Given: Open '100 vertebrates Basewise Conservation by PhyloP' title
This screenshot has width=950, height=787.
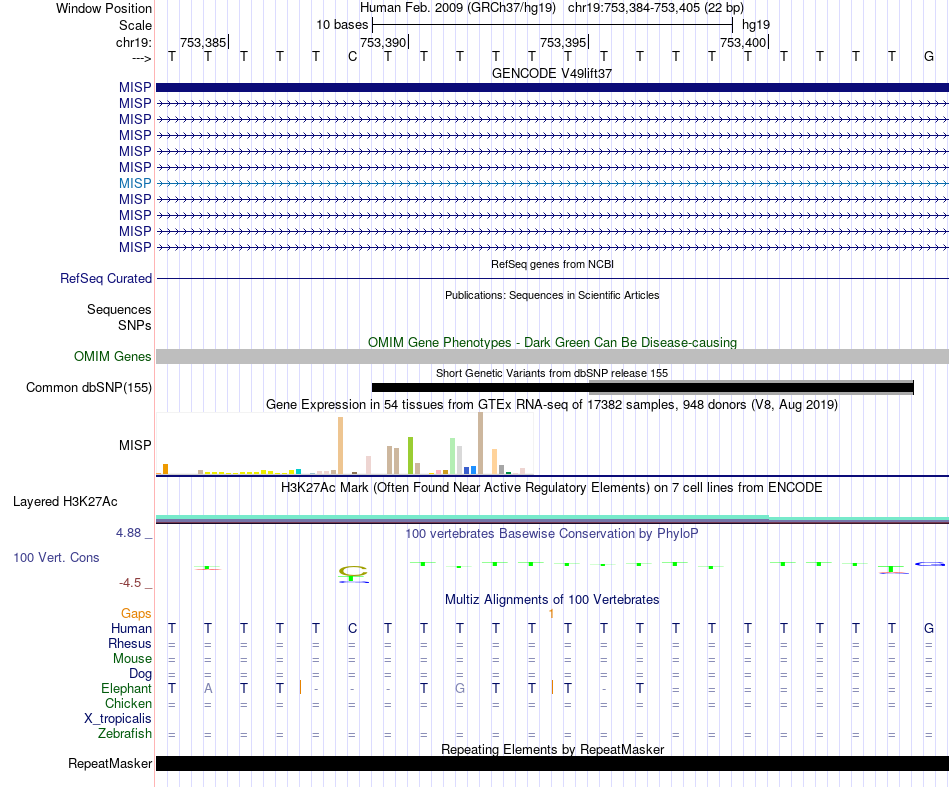Looking at the screenshot, I should 552,534.
